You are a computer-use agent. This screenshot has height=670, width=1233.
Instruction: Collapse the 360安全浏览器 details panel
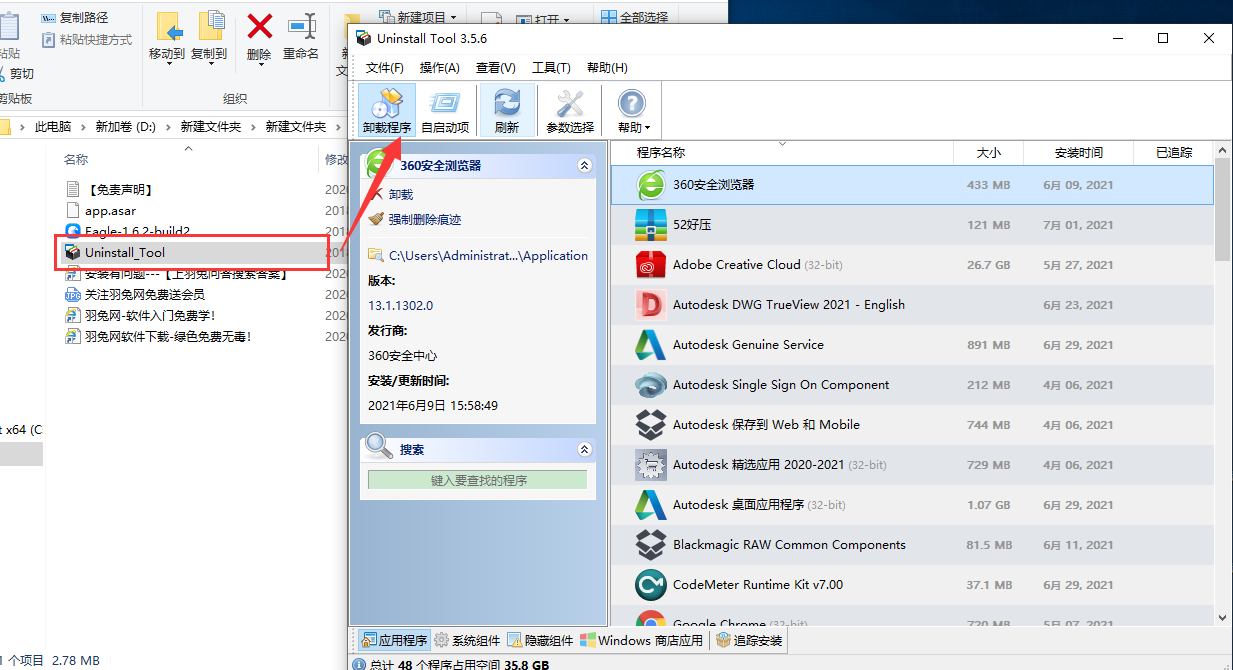(x=585, y=165)
